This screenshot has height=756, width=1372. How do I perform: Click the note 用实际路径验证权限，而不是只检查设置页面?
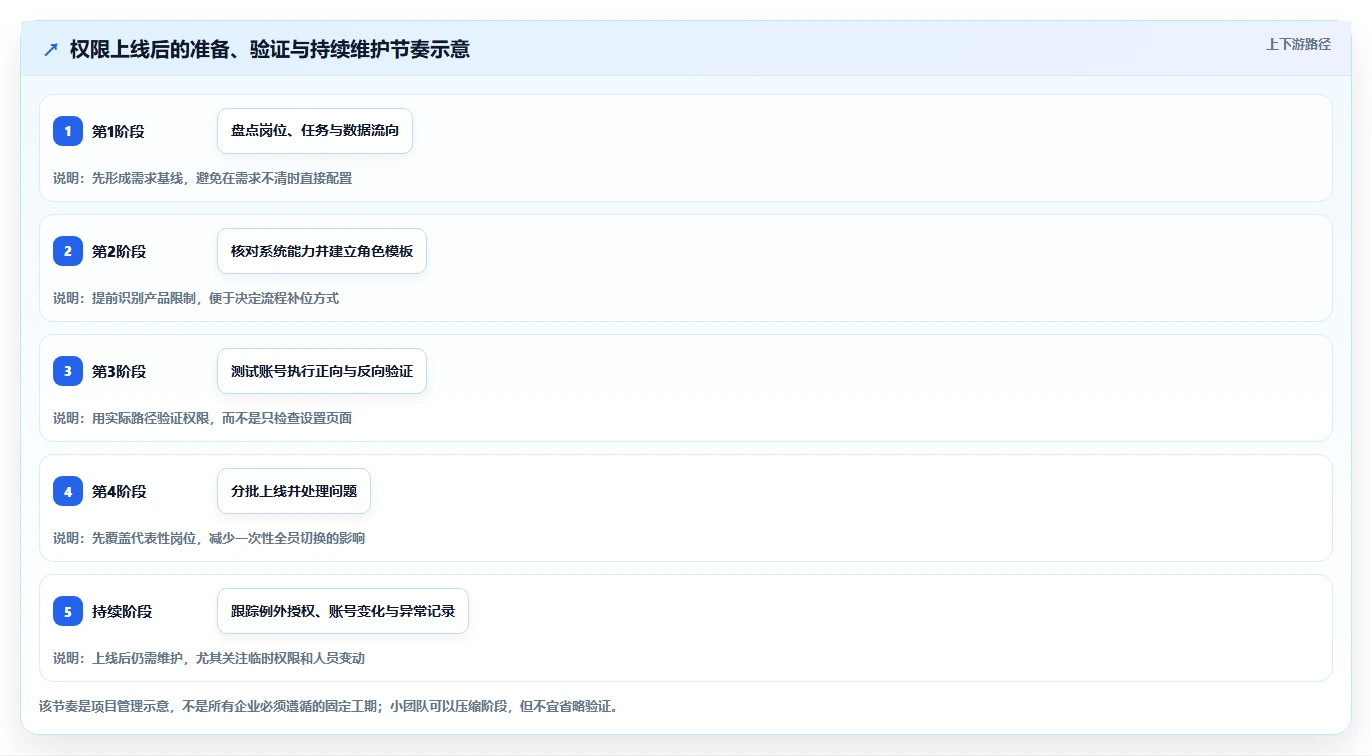pos(222,418)
